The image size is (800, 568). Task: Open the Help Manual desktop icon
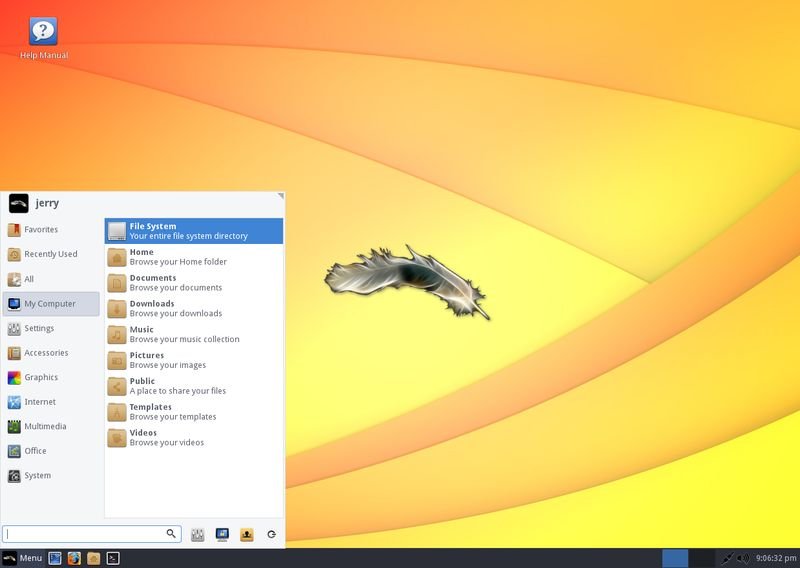pyautogui.click(x=44, y=33)
